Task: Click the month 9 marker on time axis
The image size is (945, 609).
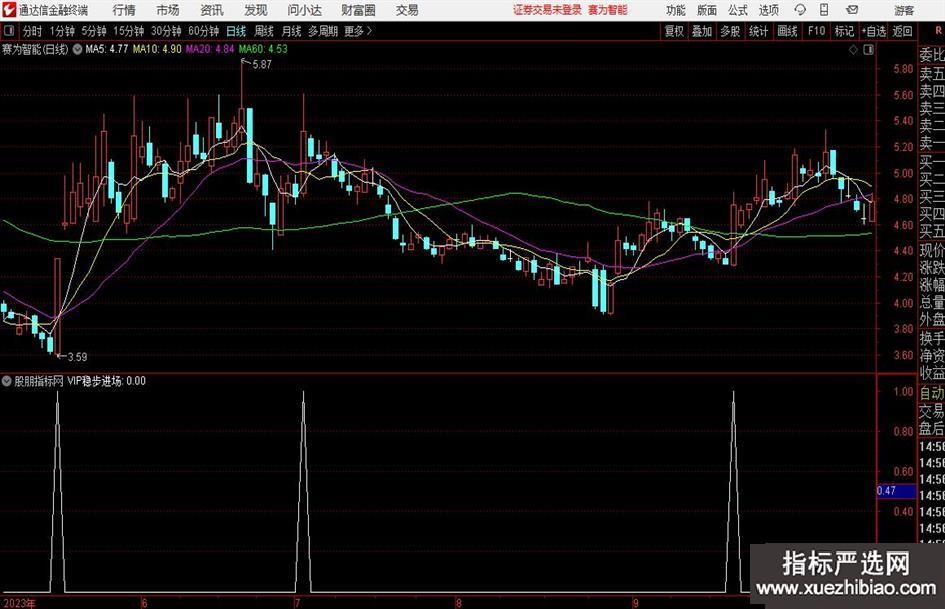Action: tap(635, 603)
